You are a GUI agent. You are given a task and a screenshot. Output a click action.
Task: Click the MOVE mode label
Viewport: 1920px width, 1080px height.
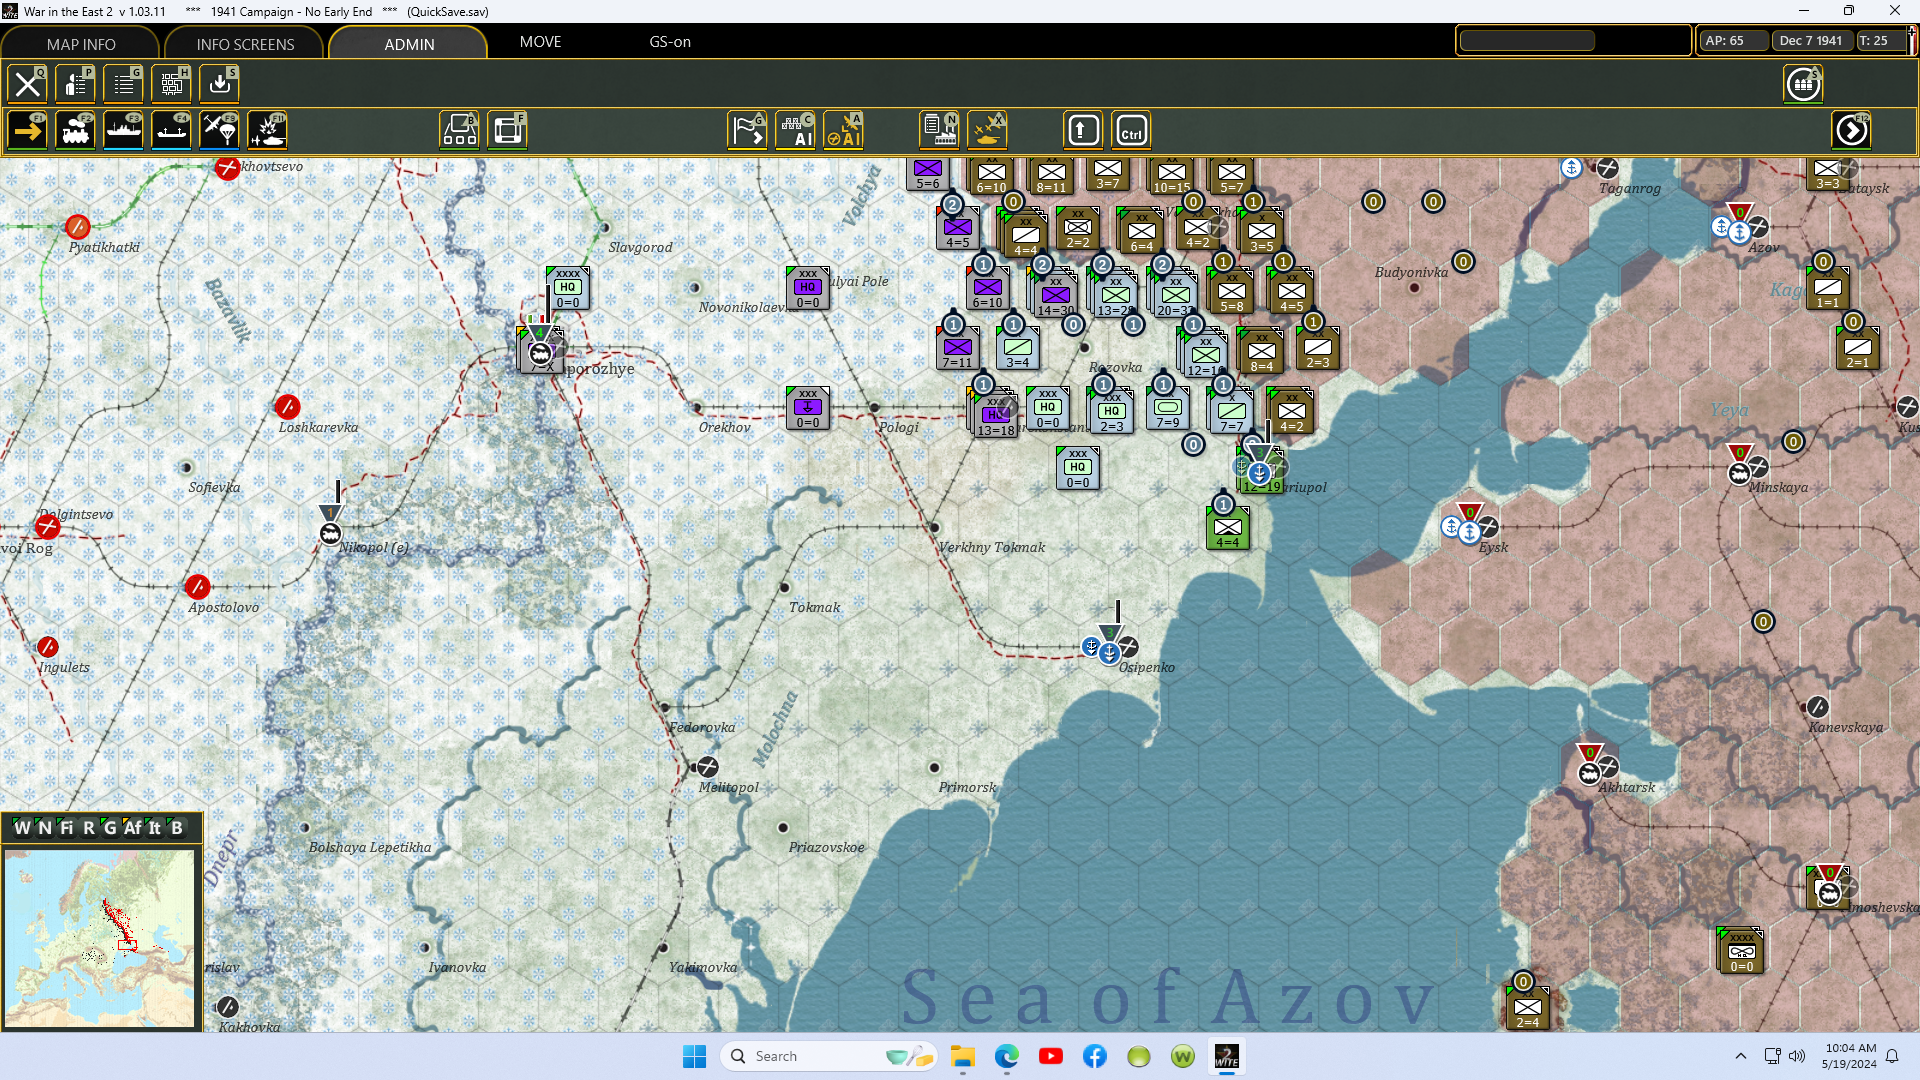(540, 42)
